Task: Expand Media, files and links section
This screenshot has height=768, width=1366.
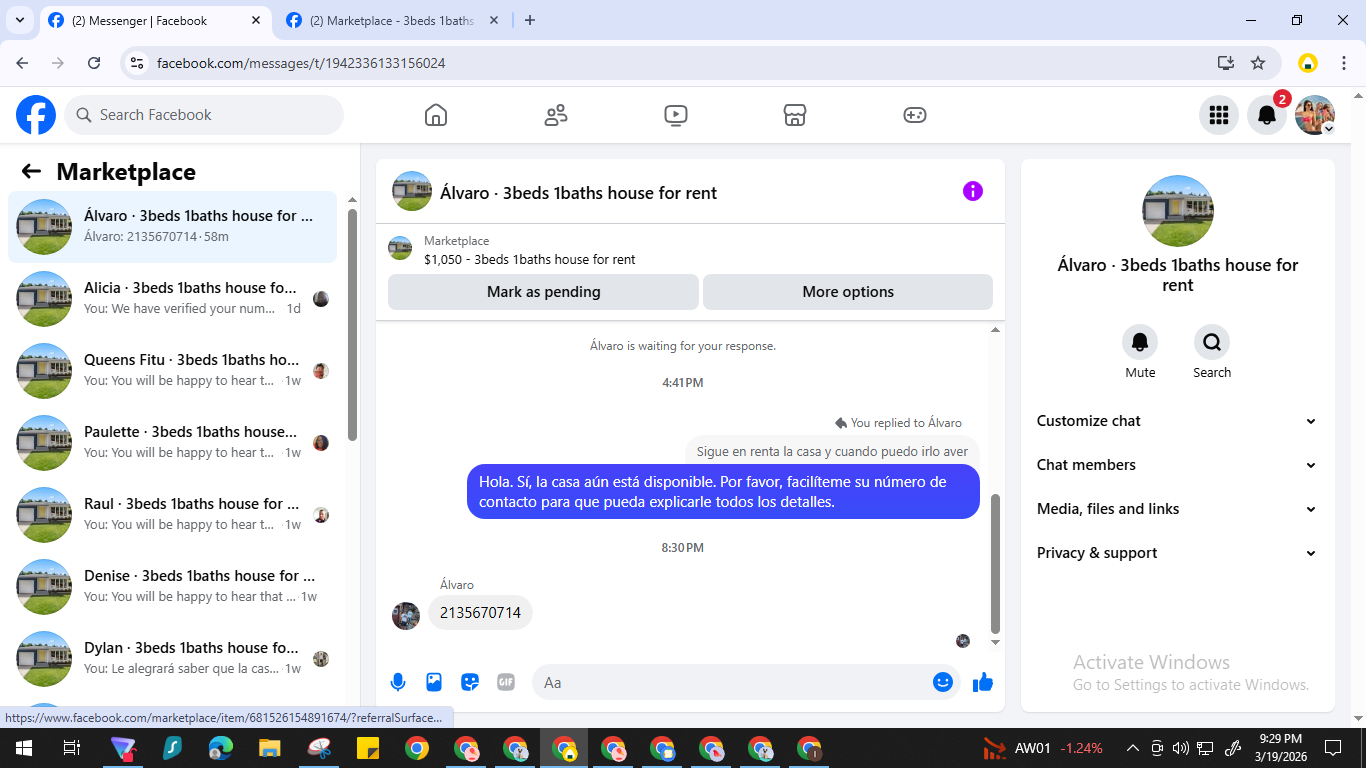Action: 1177,509
